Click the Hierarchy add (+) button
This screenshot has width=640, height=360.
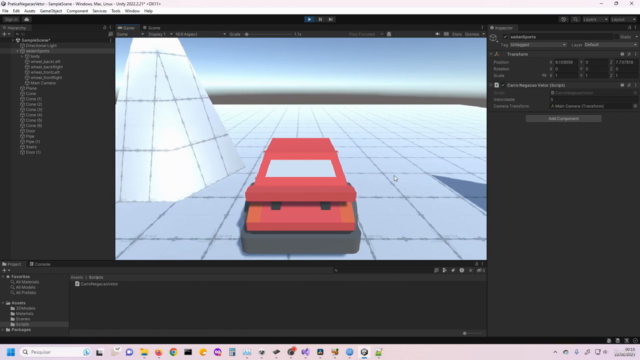[6, 34]
